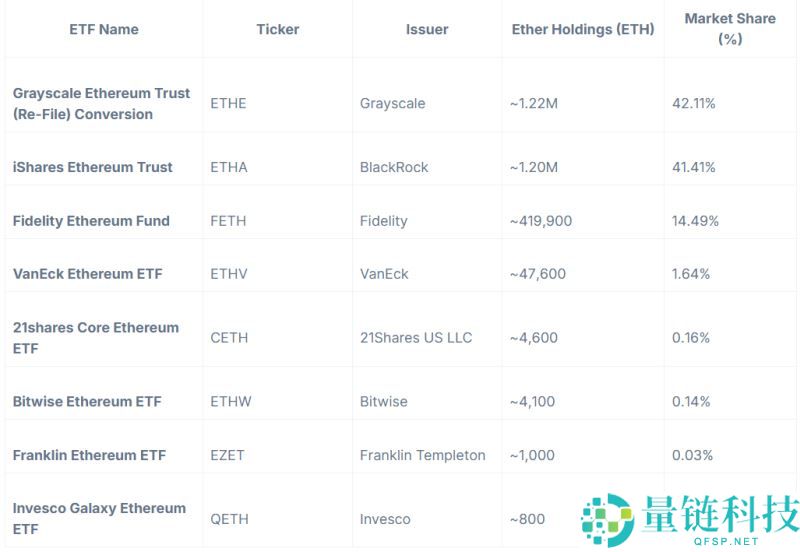The width and height of the screenshot is (800, 552).
Task: Select Invesco Galaxy Ethereum ETF name
Action: (x=99, y=518)
